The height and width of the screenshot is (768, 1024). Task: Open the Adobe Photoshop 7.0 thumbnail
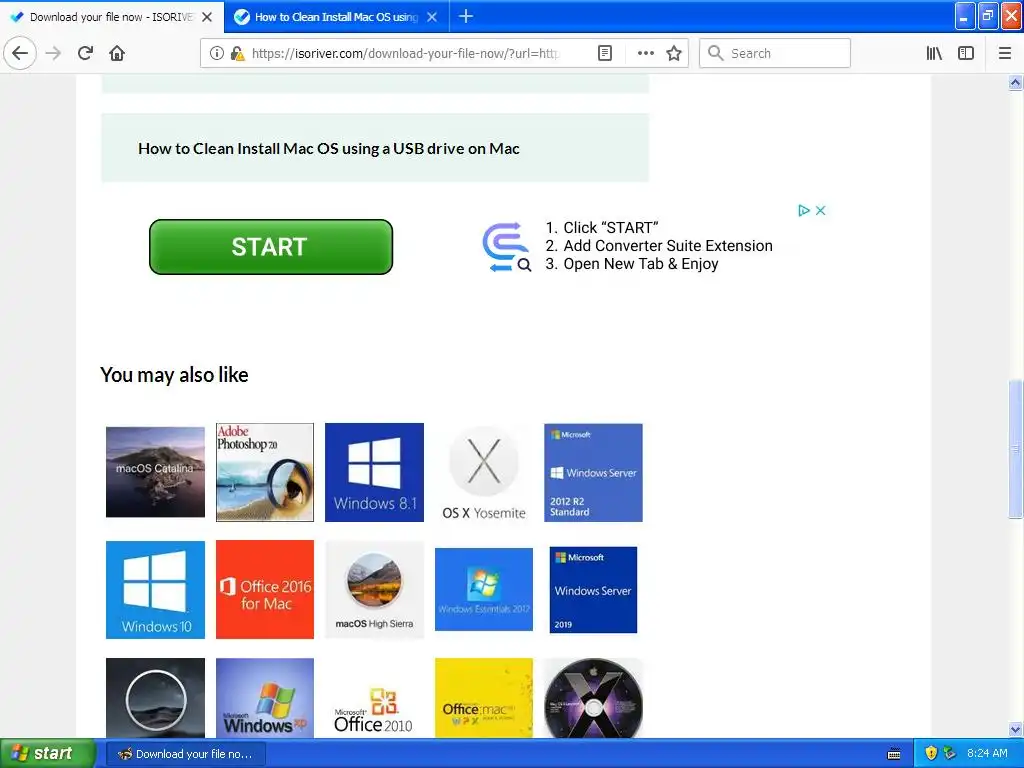(264, 472)
